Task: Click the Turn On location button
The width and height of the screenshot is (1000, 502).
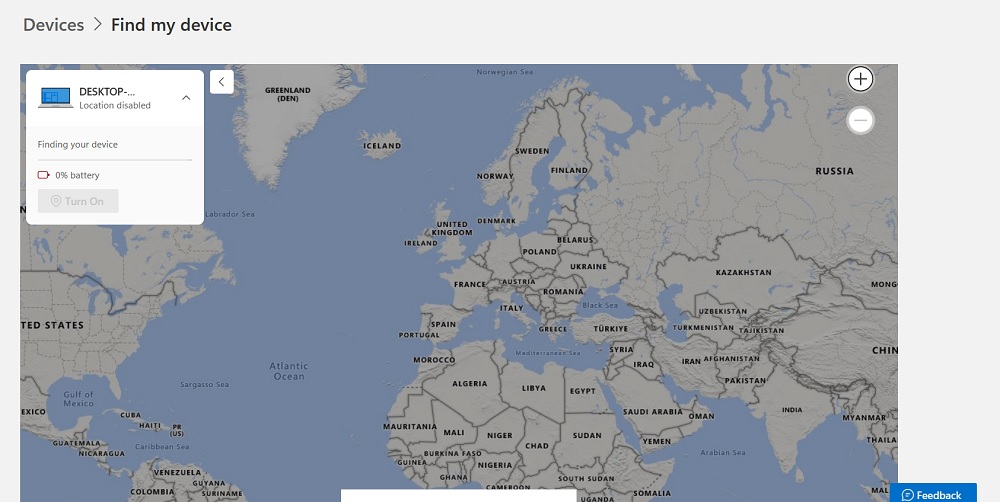Action: point(78,201)
